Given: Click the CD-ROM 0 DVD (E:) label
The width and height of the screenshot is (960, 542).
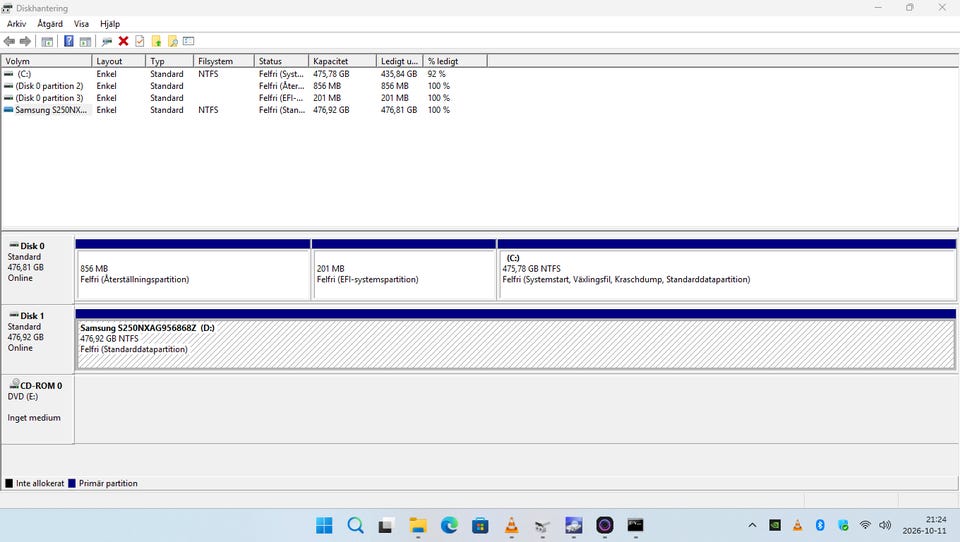Looking at the screenshot, I should pyautogui.click(x=38, y=409).
